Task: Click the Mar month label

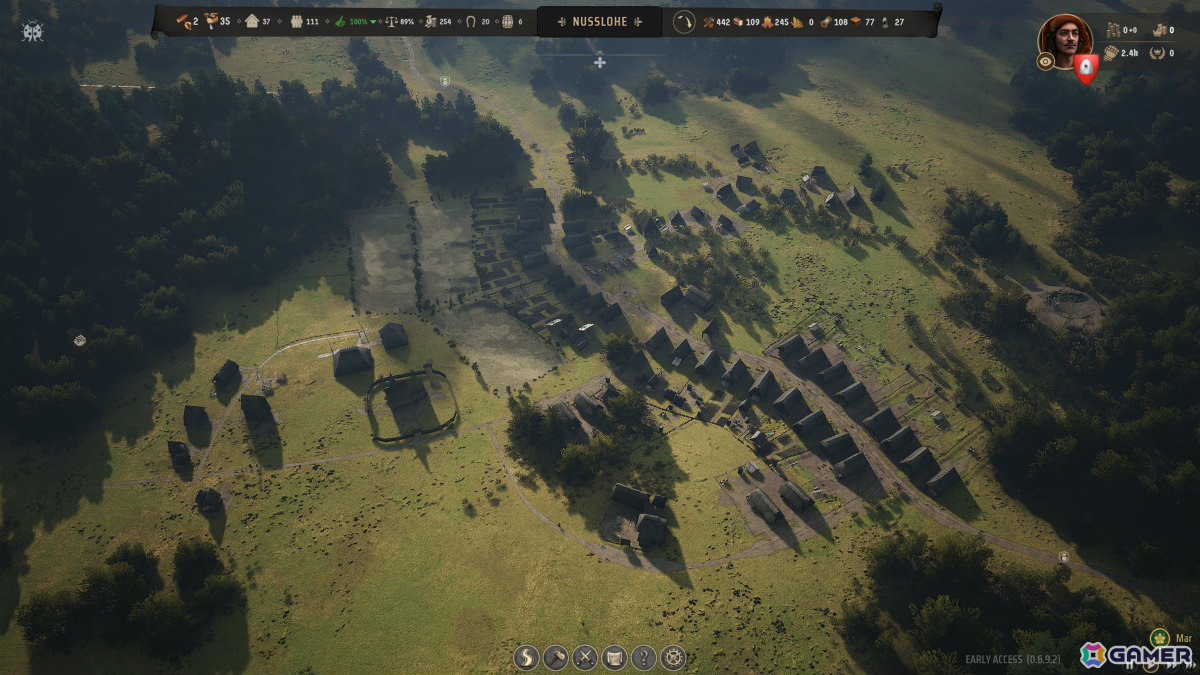Action: (x=1183, y=637)
